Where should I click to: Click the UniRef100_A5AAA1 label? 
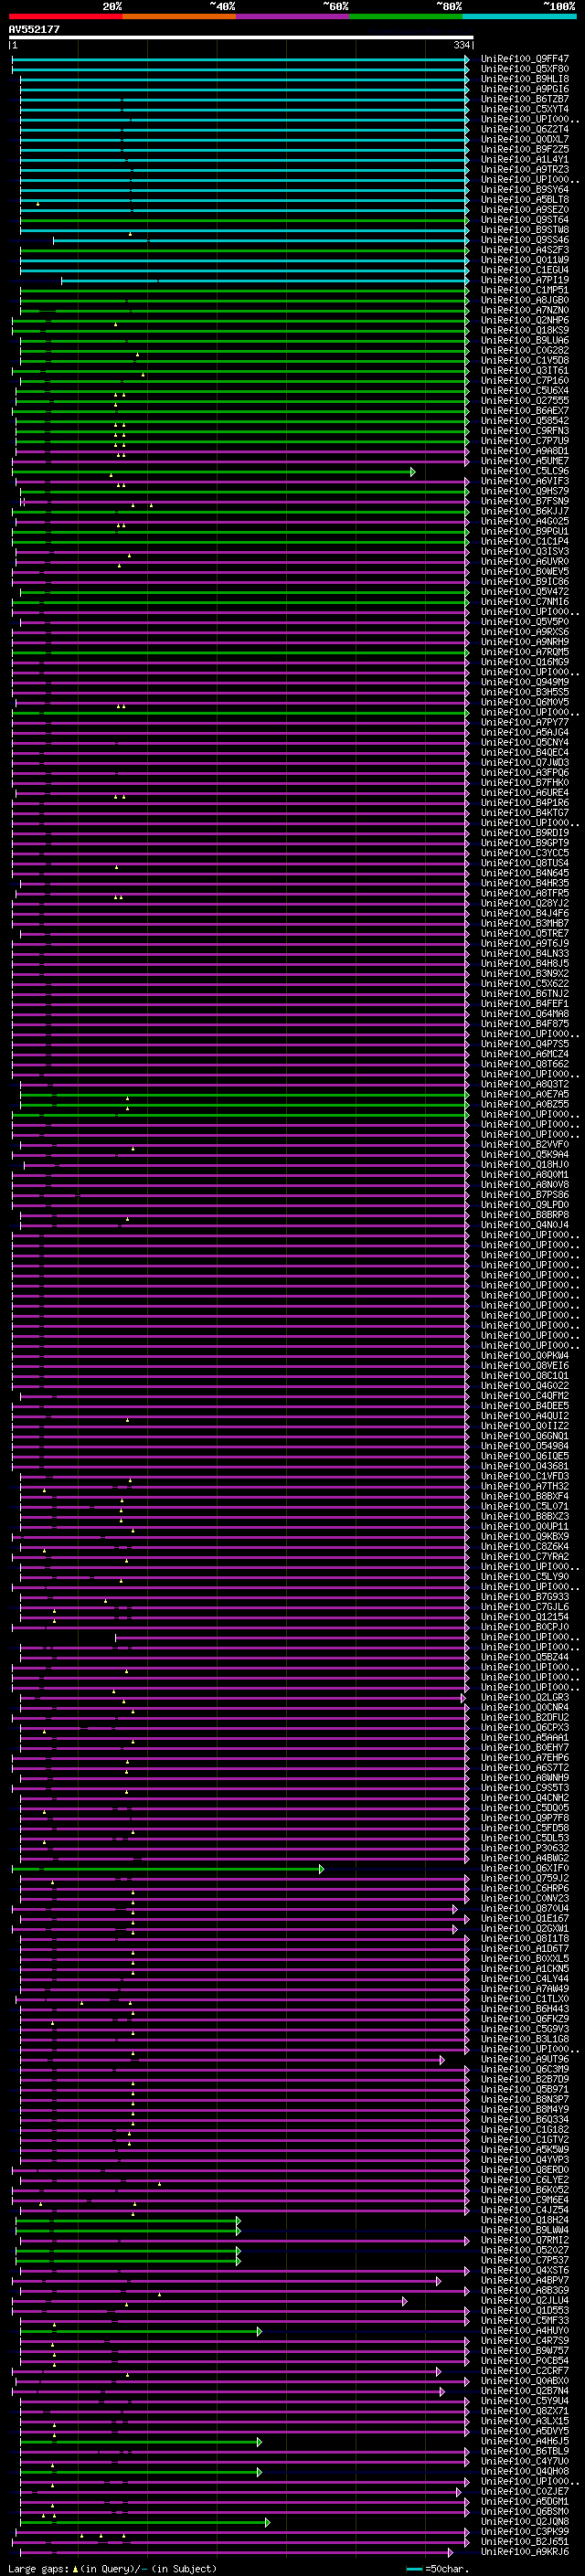click(525, 1738)
